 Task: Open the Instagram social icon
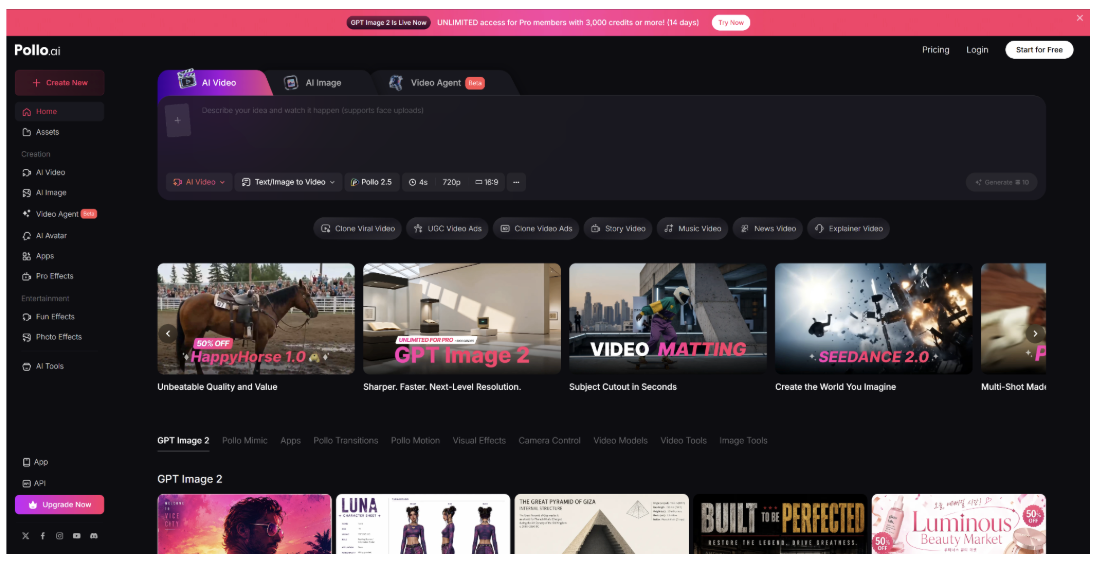coord(59,536)
